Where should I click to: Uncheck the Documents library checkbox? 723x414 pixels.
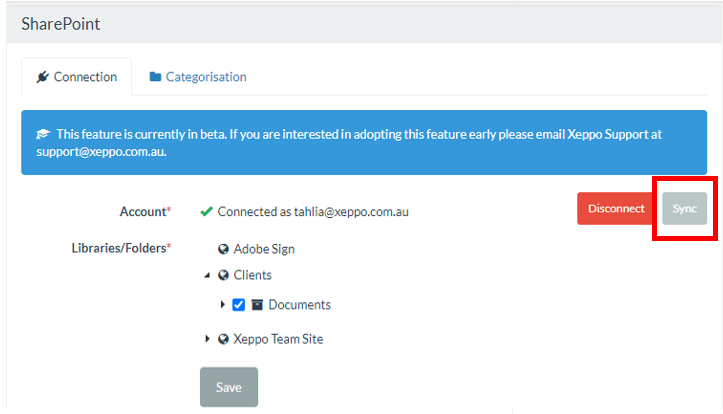tap(238, 305)
